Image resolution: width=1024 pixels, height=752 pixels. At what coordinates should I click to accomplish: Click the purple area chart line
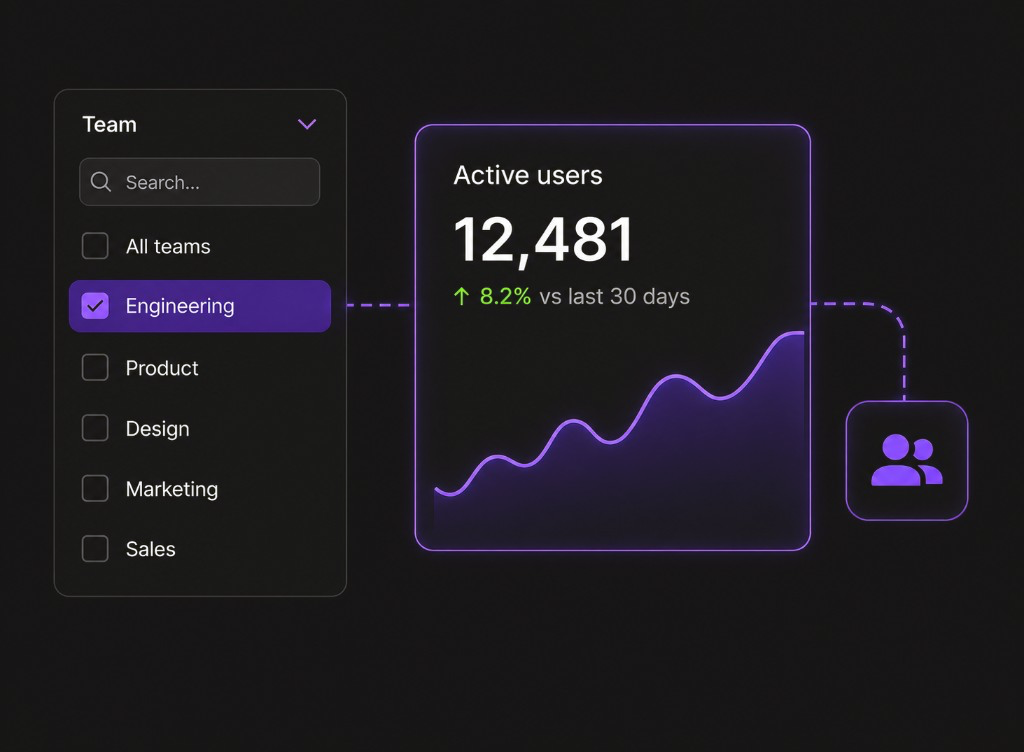pyautogui.click(x=619, y=414)
